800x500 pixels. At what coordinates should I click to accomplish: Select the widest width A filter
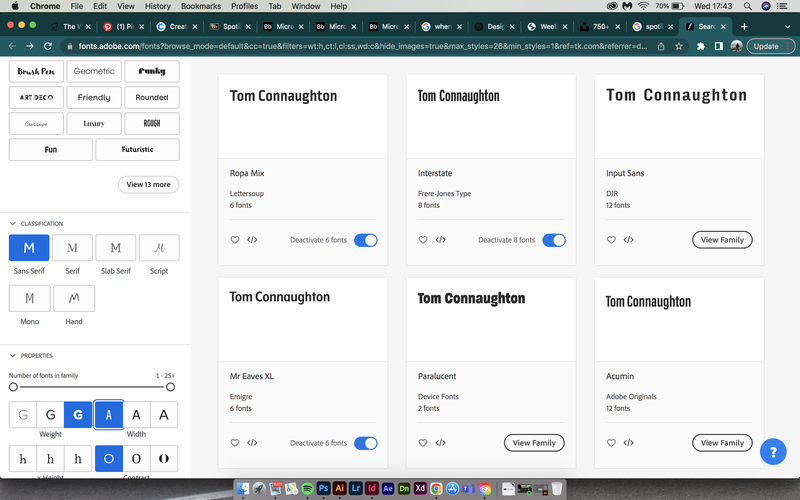tap(164, 415)
